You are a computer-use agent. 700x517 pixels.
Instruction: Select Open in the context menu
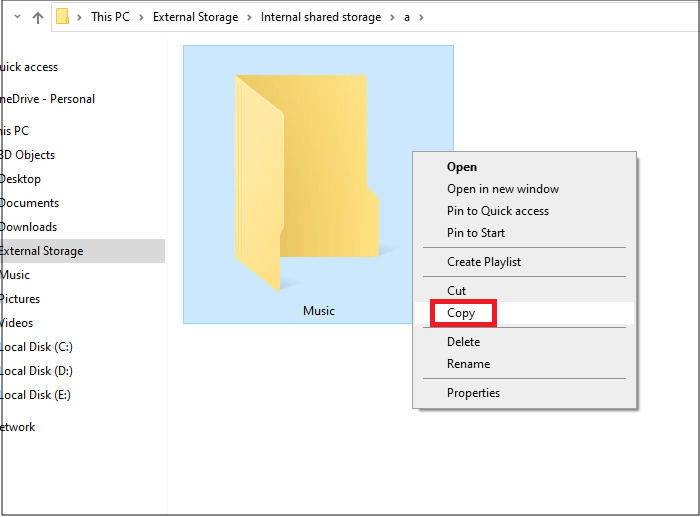(x=462, y=167)
